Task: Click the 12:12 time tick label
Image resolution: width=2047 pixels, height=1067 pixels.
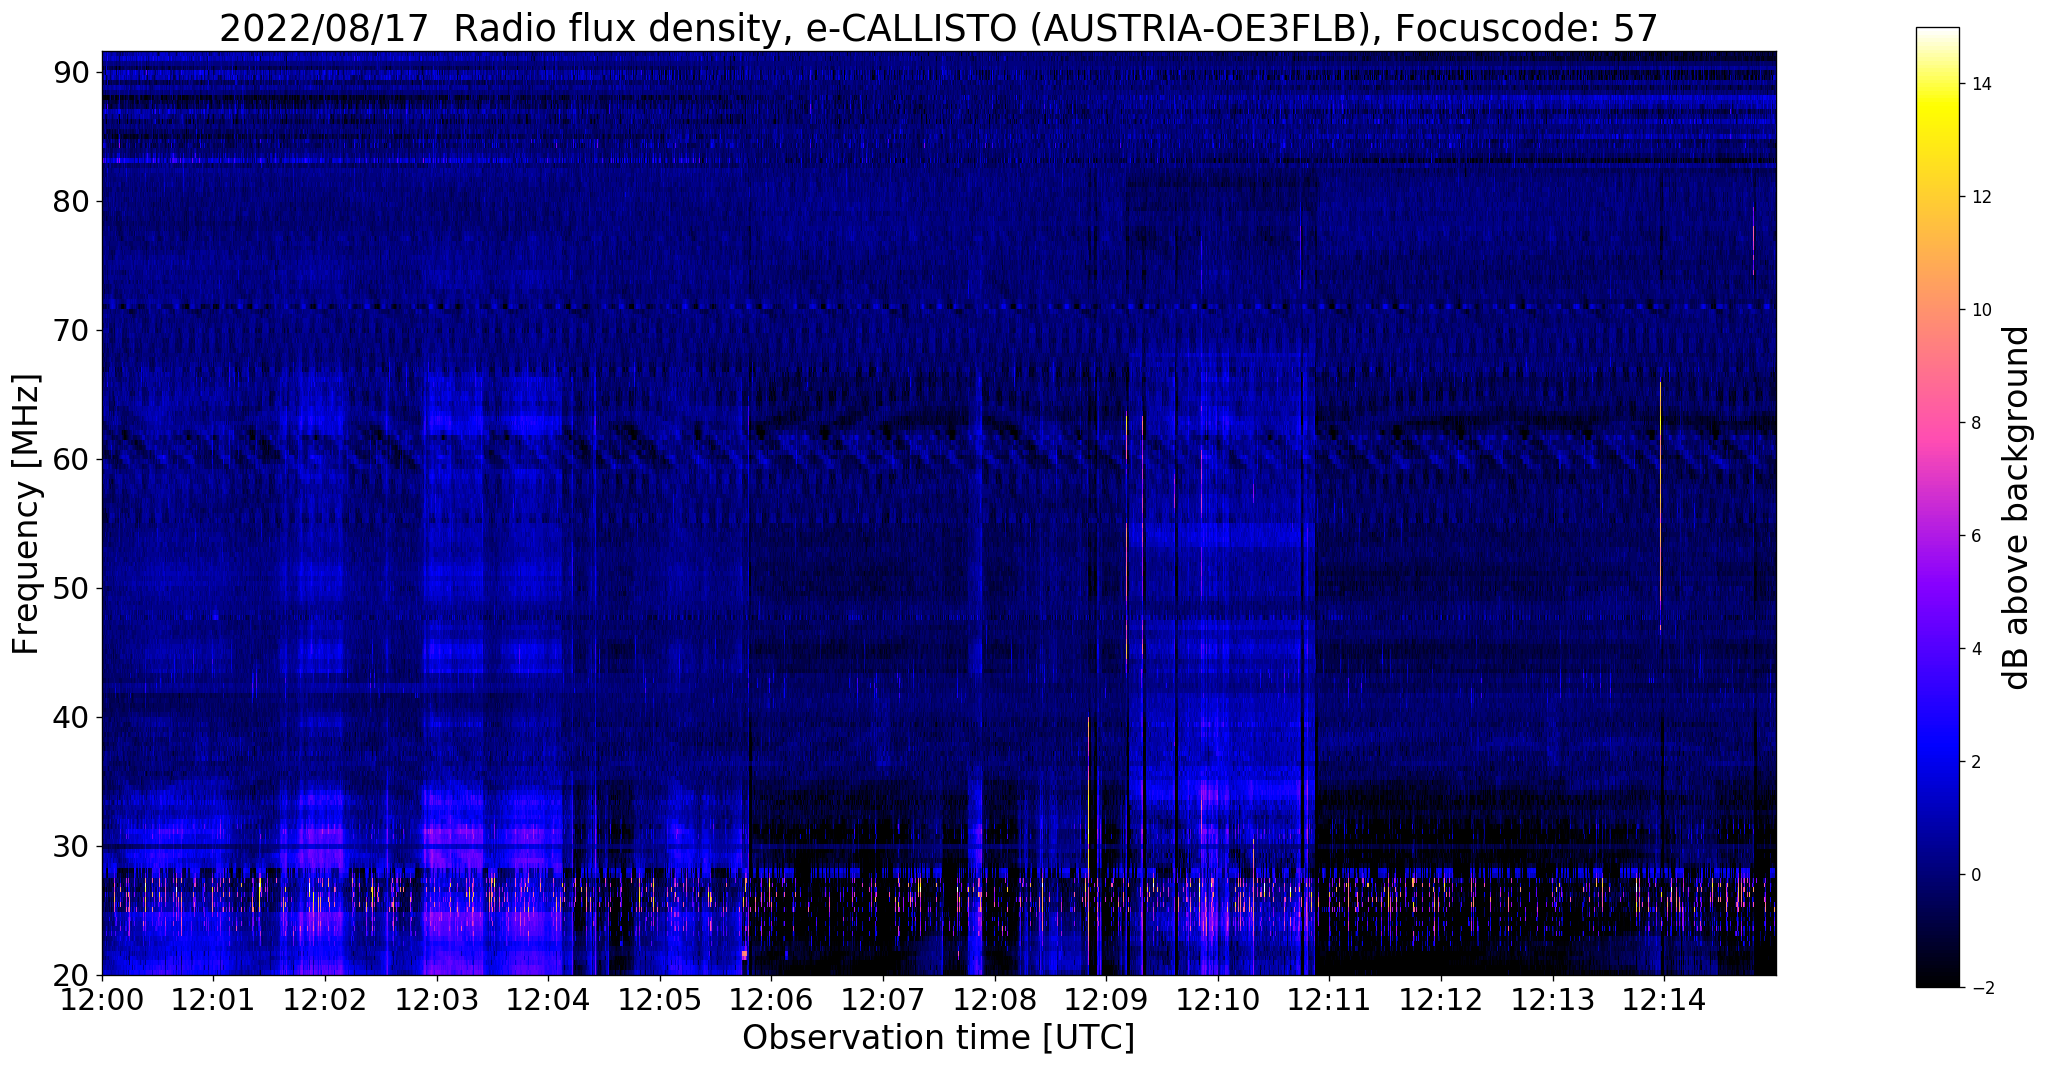Action: [x=1441, y=1001]
